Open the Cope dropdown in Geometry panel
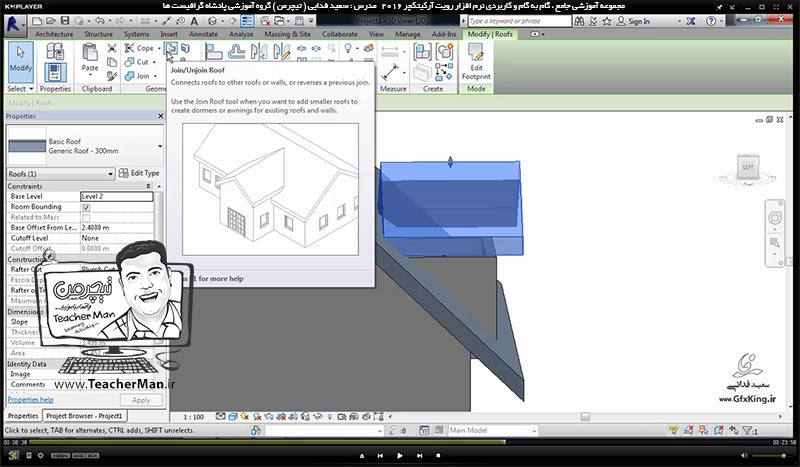 159,48
